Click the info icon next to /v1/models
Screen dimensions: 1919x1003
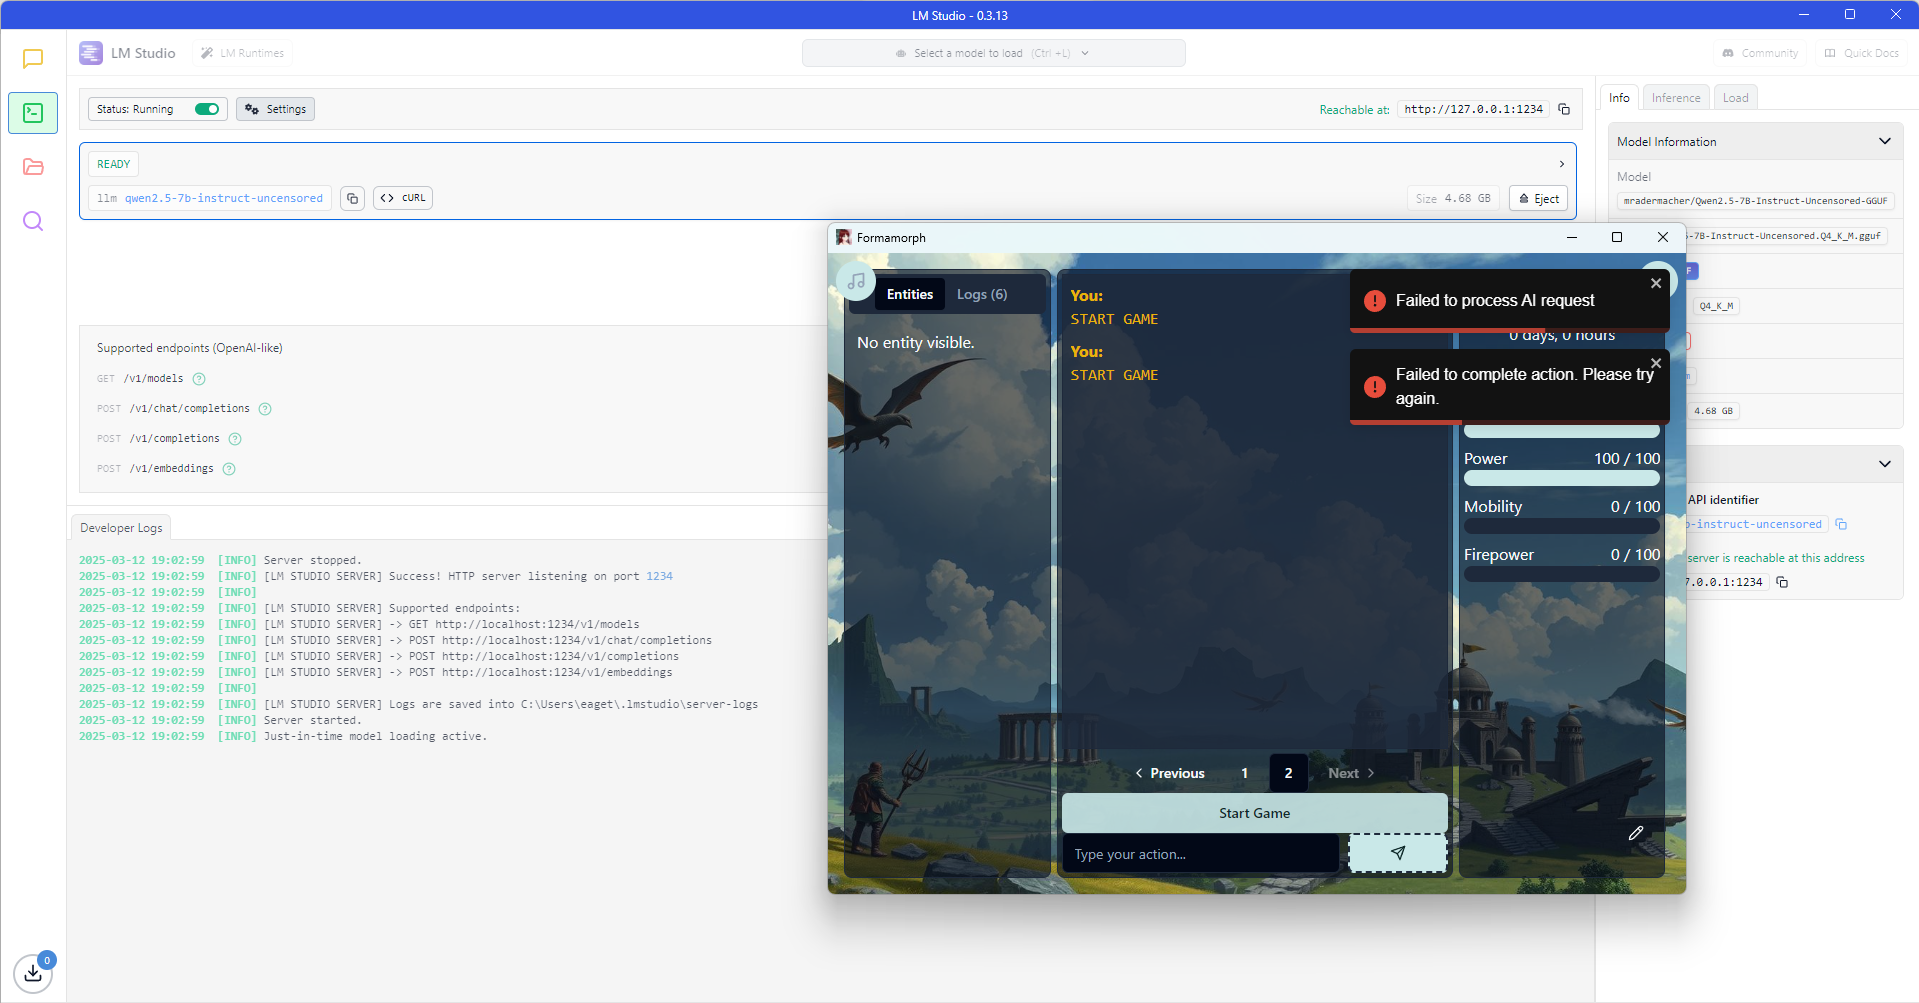199,379
